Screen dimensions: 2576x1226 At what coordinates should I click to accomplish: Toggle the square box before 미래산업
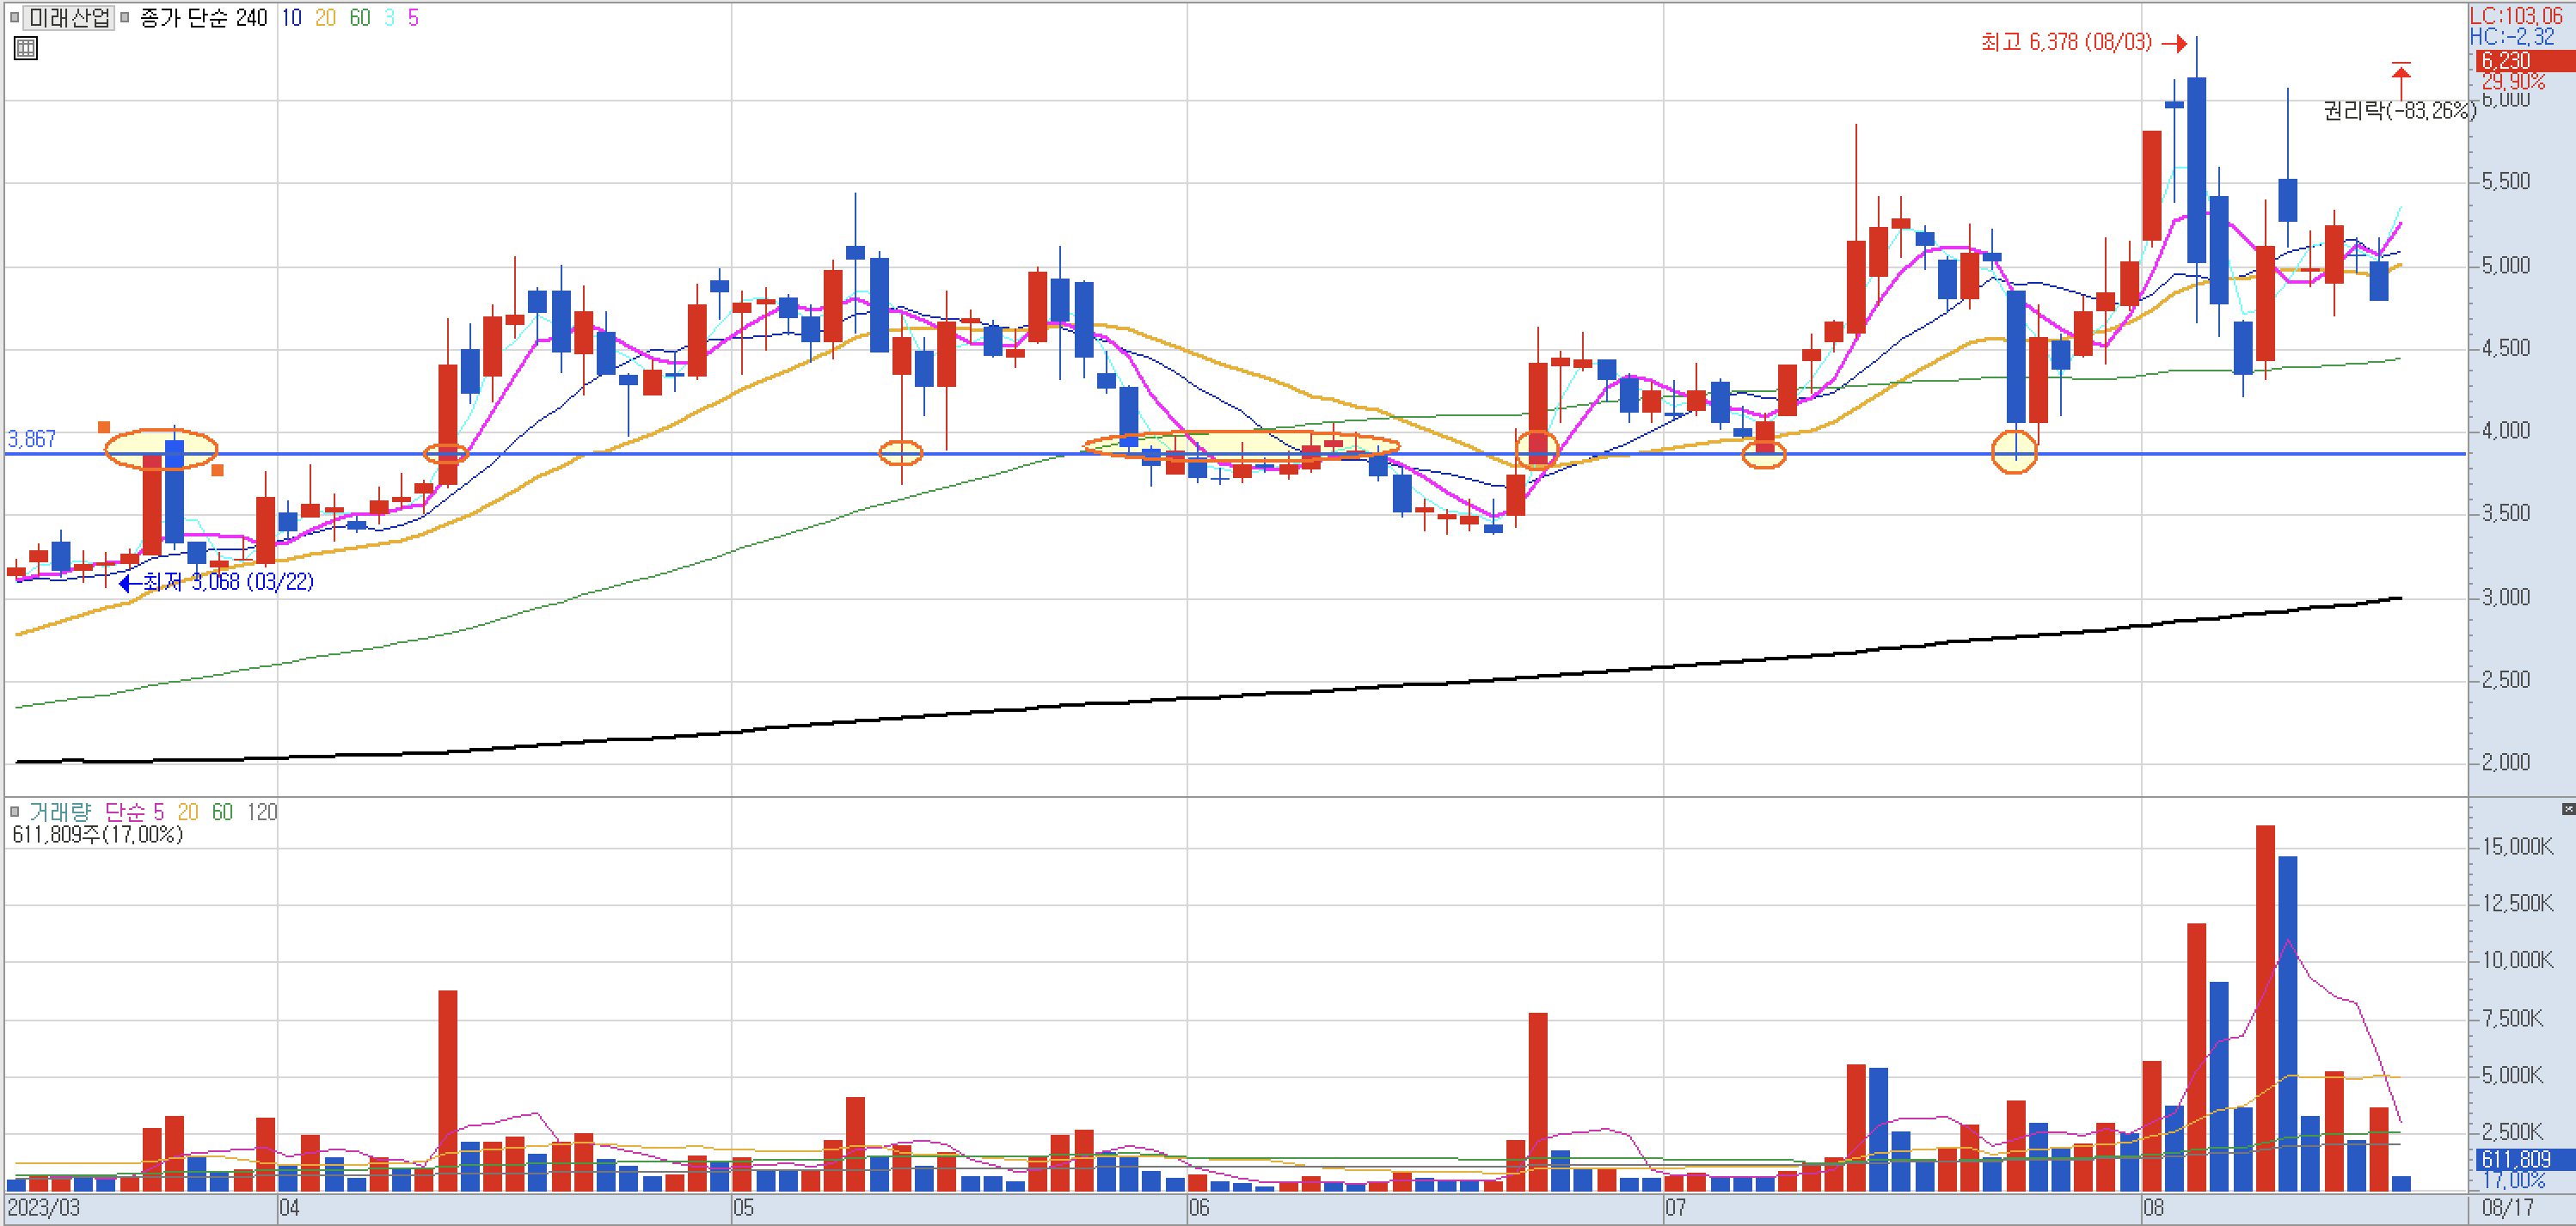pyautogui.click(x=14, y=17)
